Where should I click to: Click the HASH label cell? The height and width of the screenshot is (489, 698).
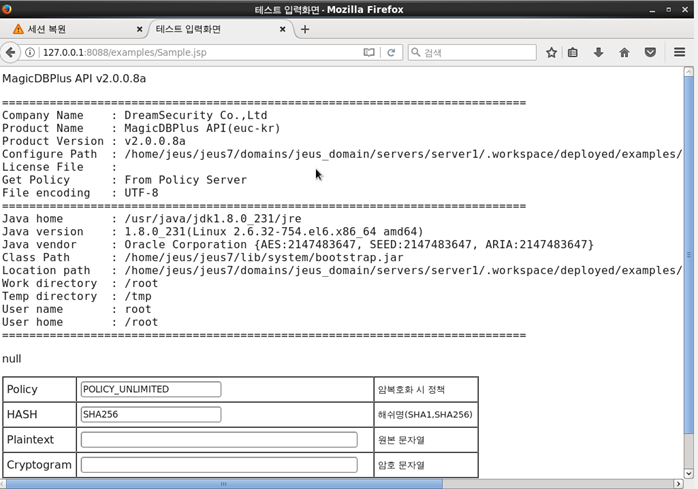40,415
